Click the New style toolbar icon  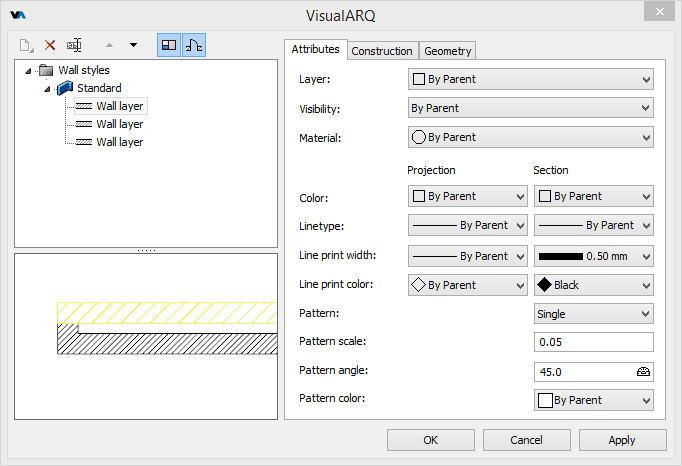(26, 45)
